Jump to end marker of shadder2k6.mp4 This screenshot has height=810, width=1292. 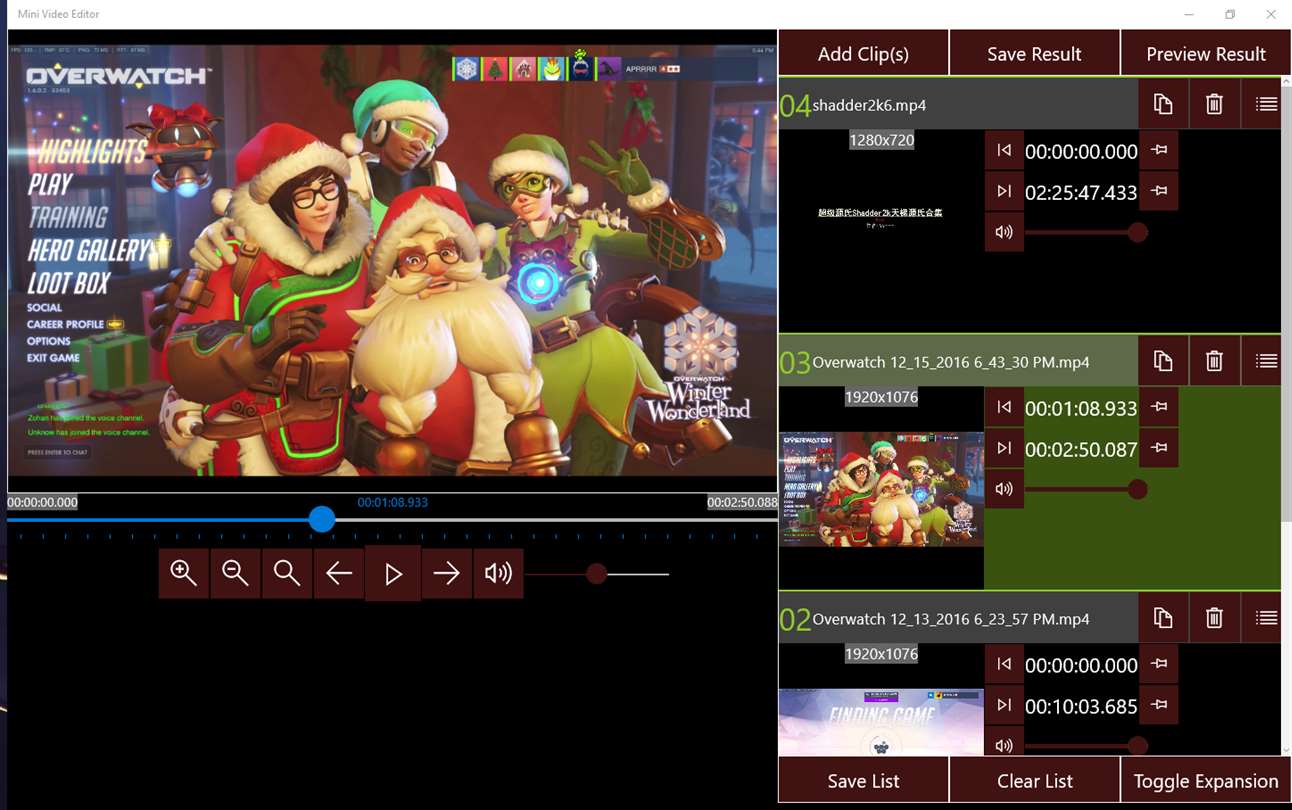point(1004,191)
